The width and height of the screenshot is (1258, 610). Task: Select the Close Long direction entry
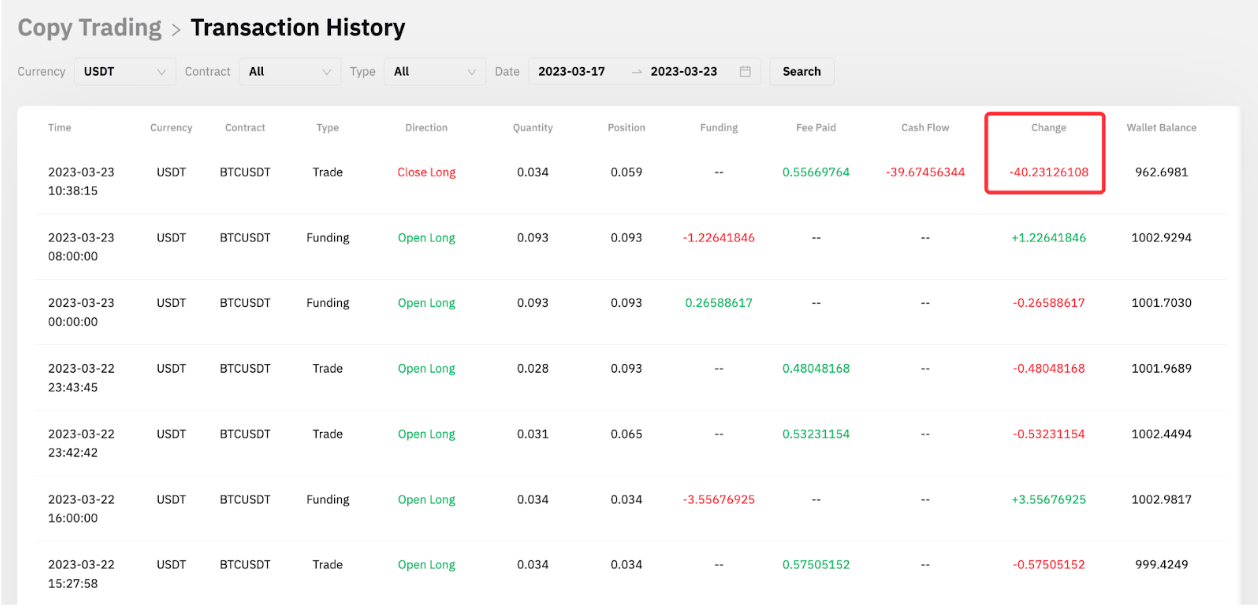point(426,173)
